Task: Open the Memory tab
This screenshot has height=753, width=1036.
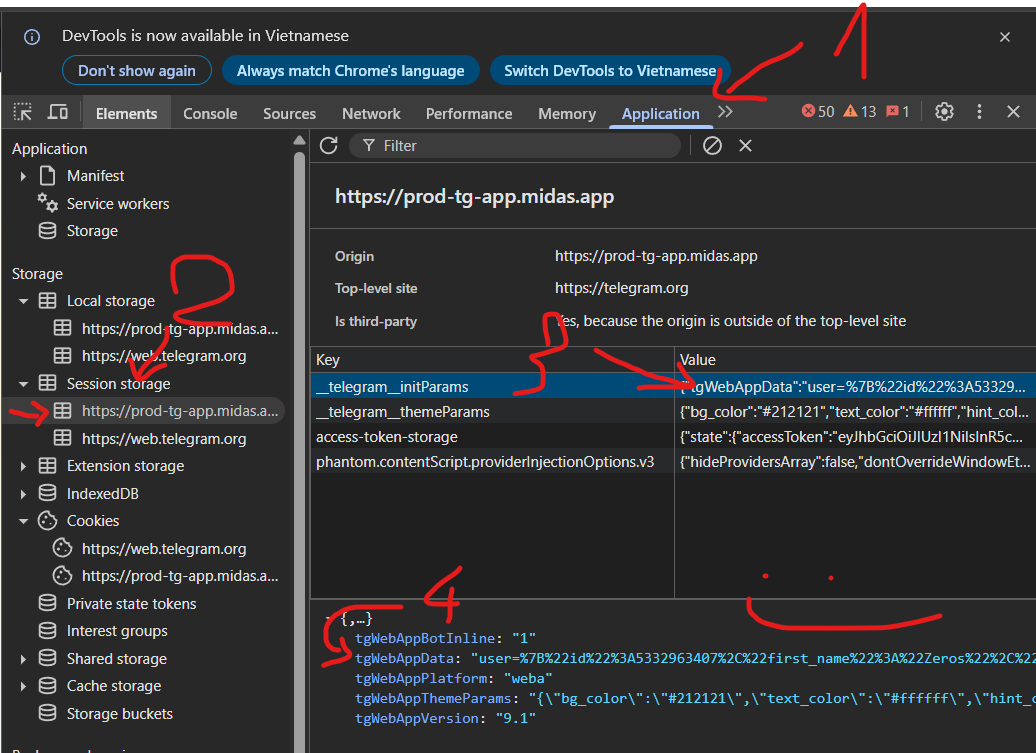Action: (567, 114)
